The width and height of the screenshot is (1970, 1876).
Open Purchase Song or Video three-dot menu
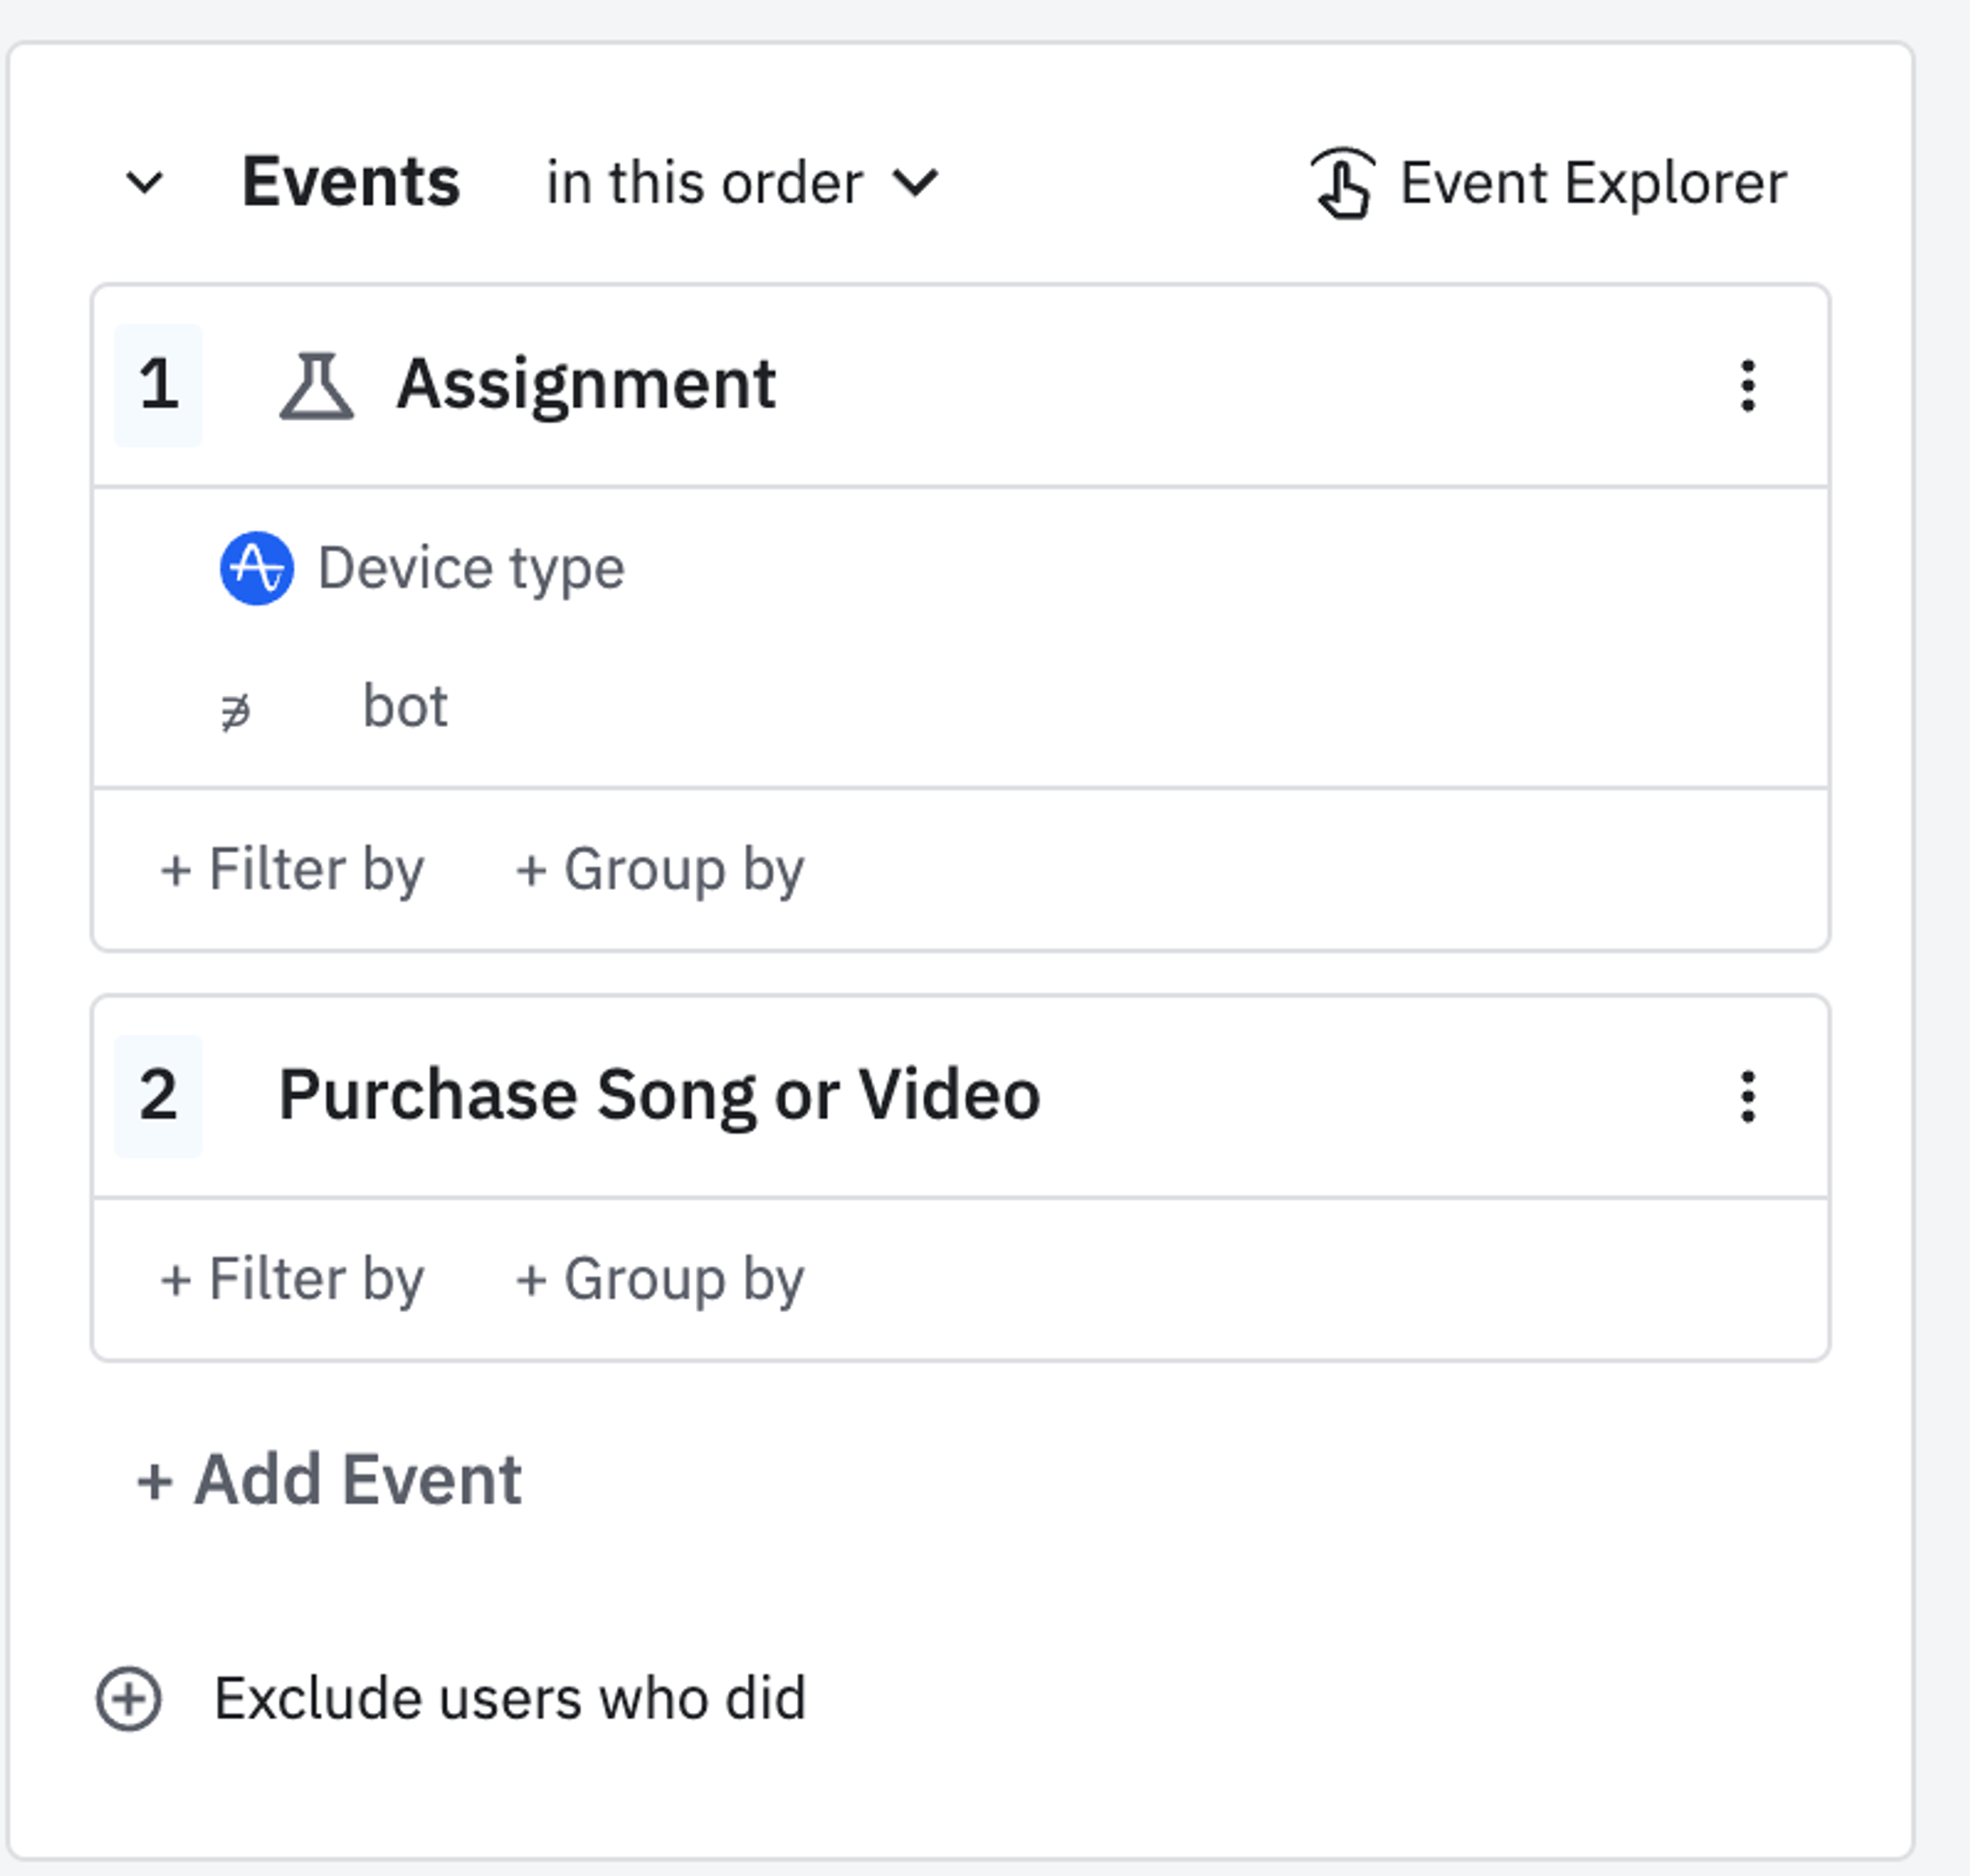pyautogui.click(x=1747, y=1097)
